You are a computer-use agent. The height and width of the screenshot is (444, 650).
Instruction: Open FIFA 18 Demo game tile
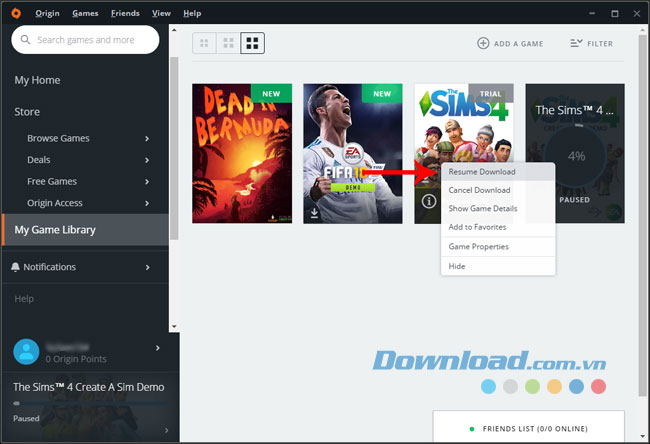click(x=353, y=153)
